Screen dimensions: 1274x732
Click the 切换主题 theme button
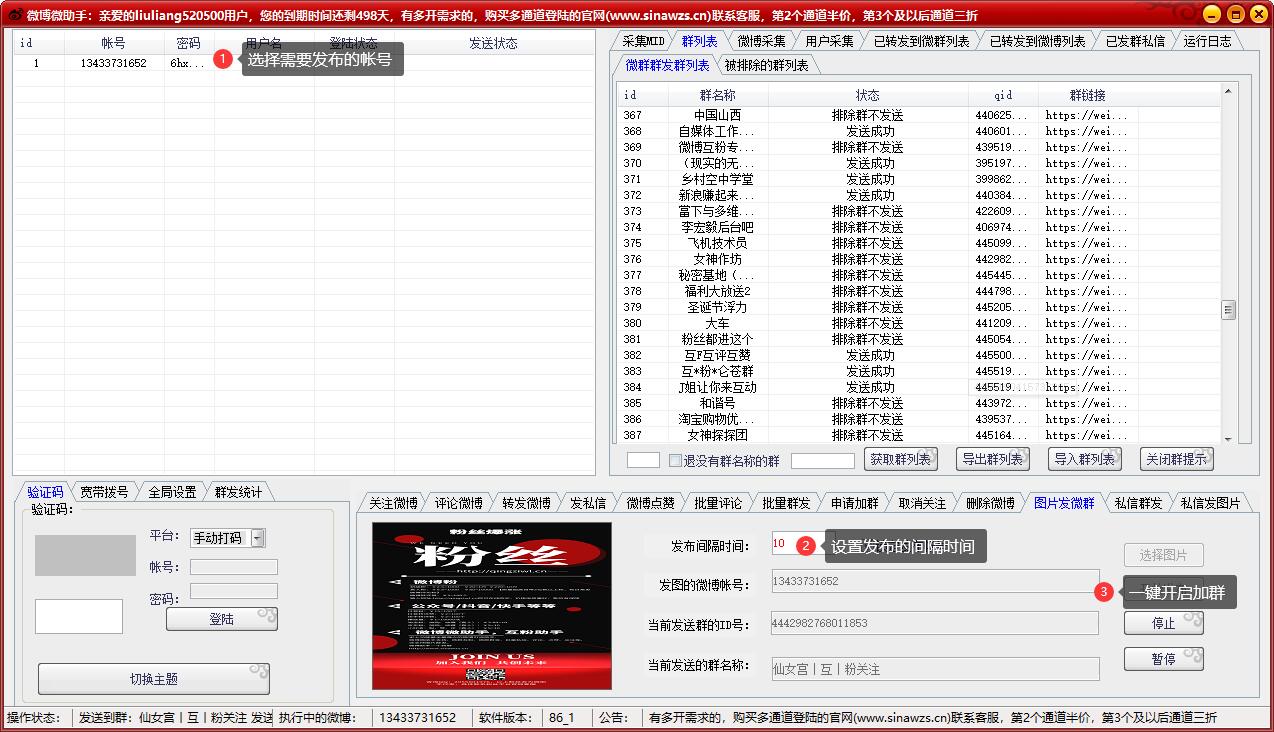153,679
